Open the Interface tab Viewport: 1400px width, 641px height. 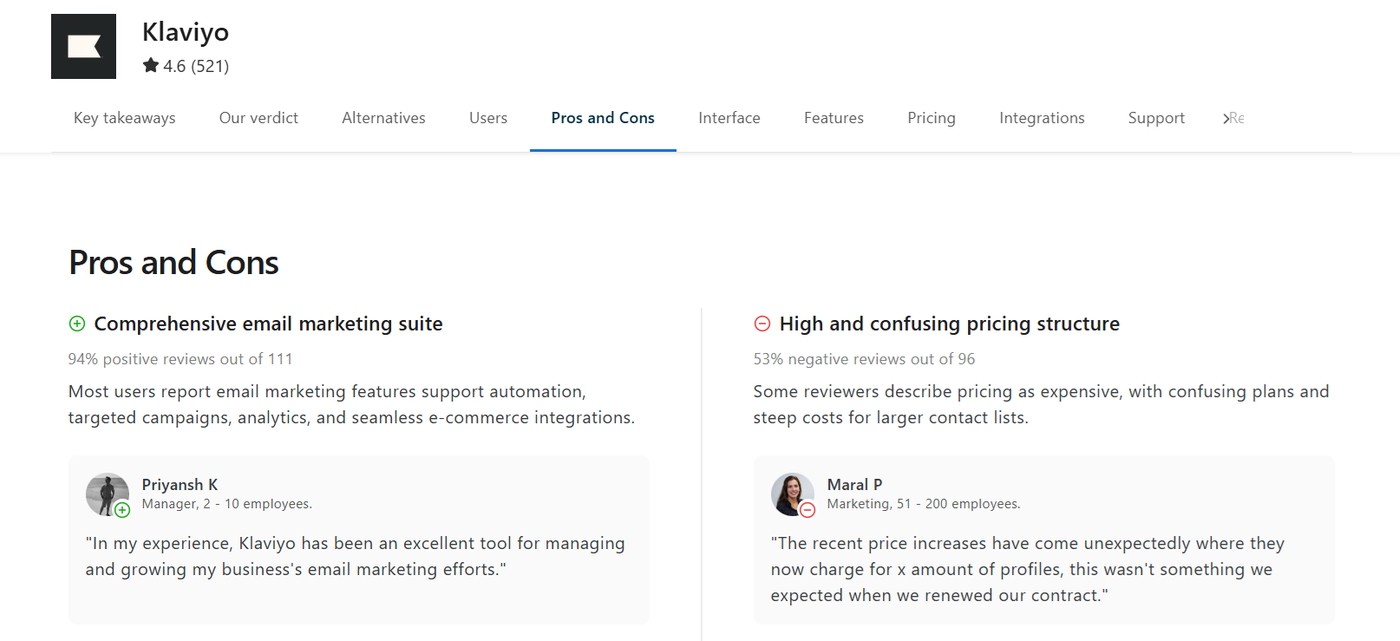729,118
